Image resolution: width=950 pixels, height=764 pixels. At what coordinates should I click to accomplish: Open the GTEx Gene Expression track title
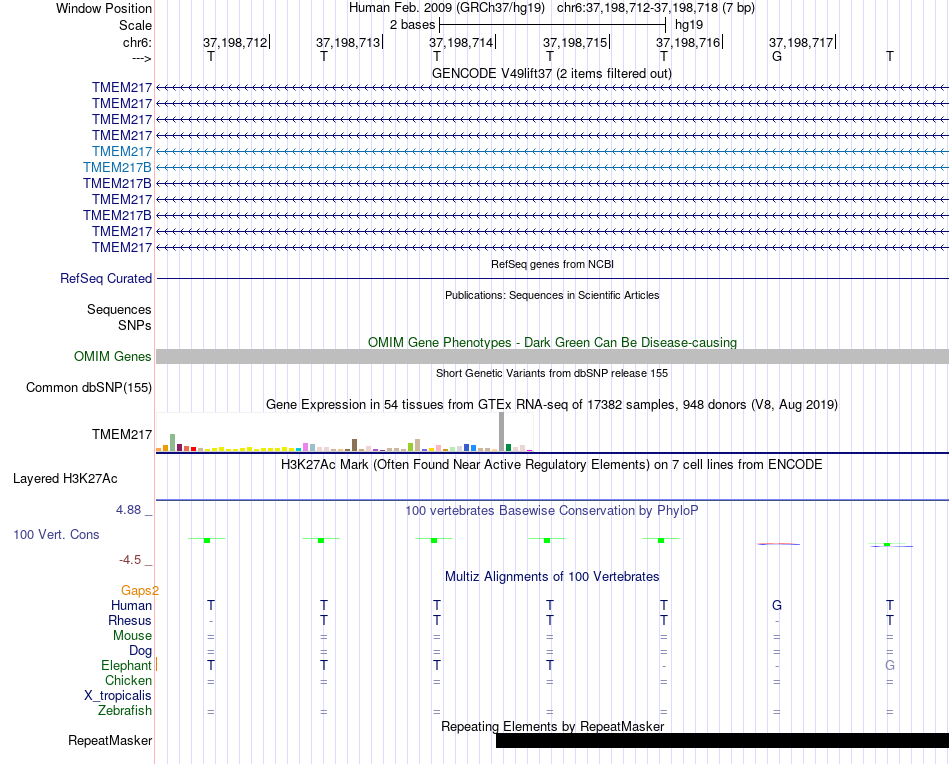point(552,404)
